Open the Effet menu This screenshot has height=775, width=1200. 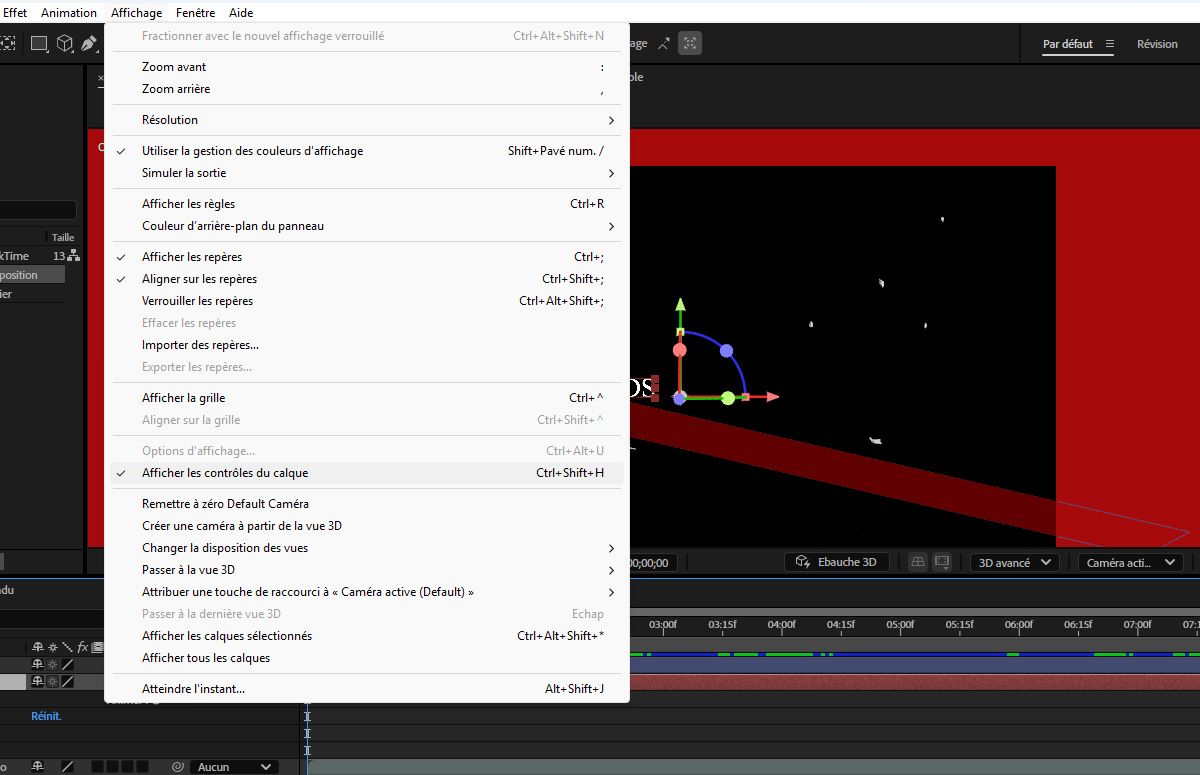click(14, 13)
